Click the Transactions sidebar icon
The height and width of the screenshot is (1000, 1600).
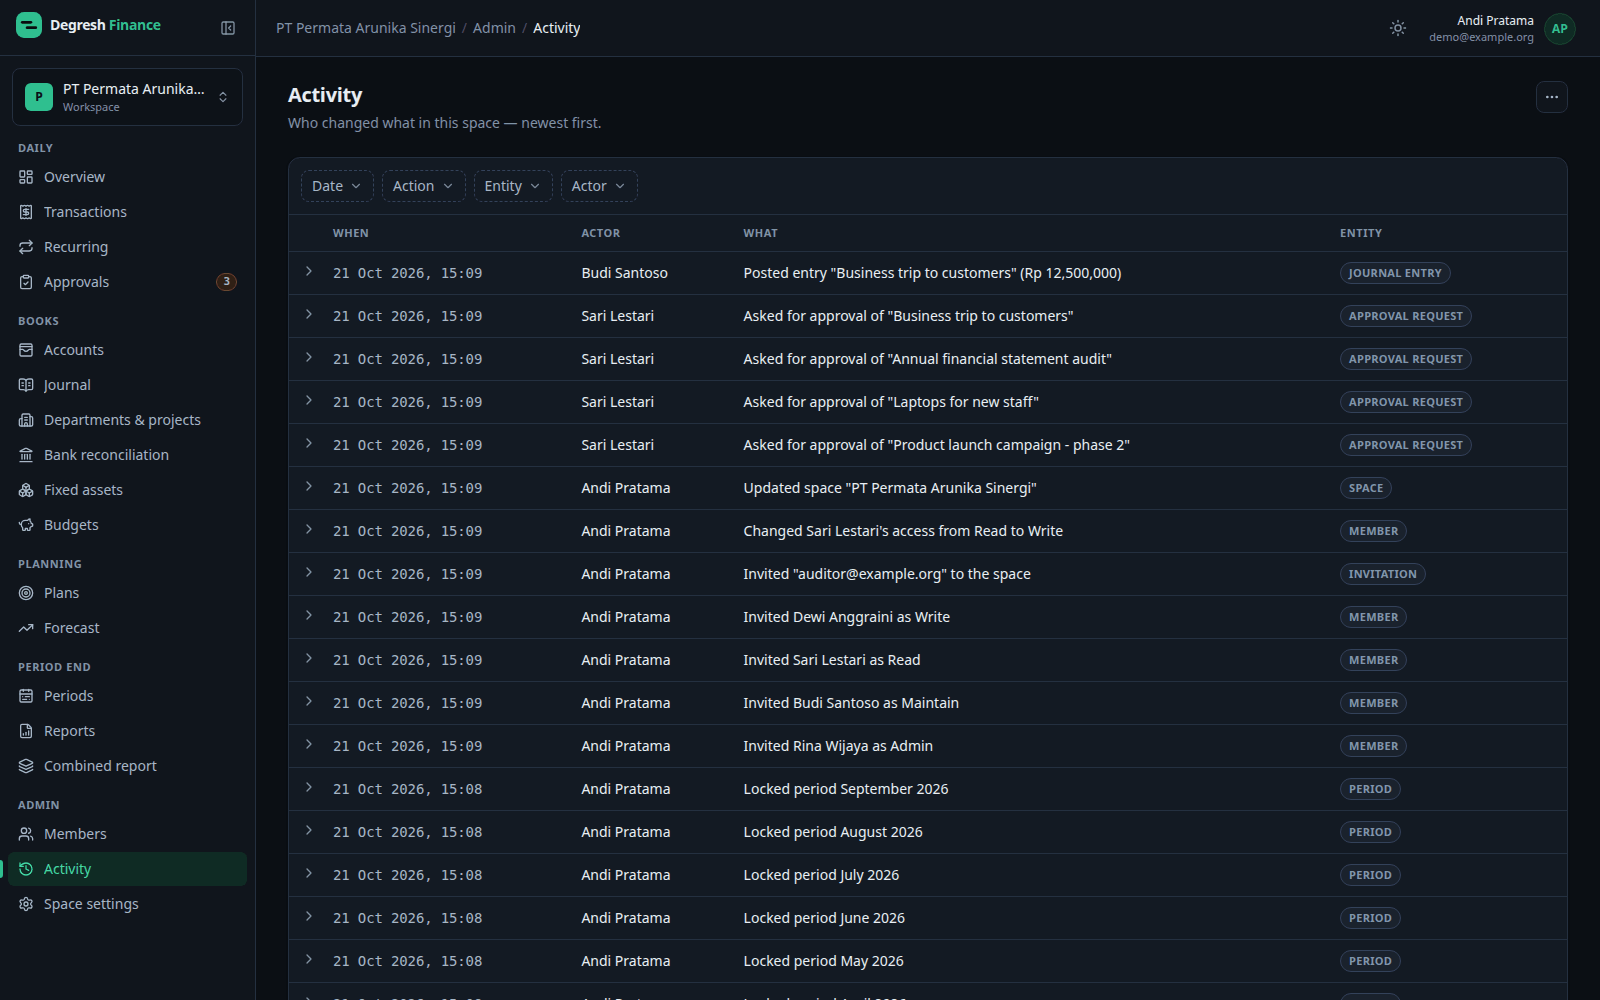click(x=26, y=212)
